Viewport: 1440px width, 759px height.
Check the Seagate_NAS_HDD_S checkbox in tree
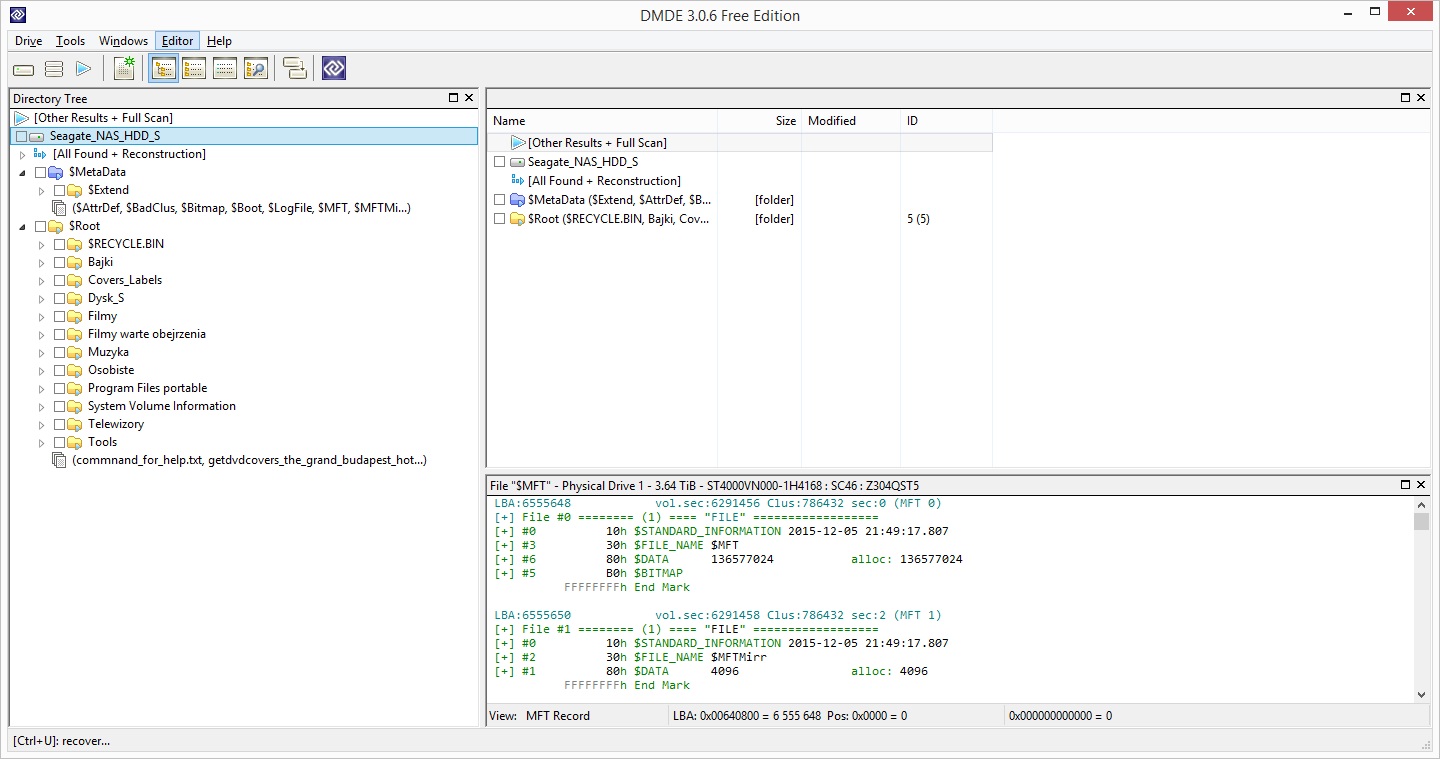(x=22, y=136)
